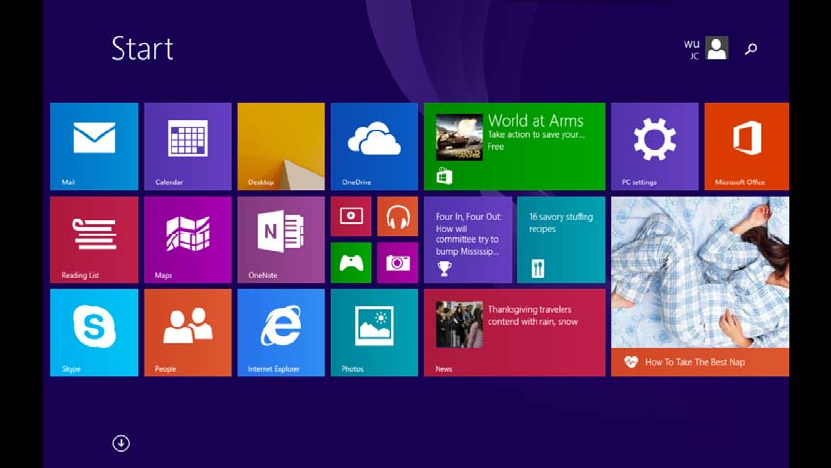Open the Maps tile
The width and height of the screenshot is (831, 468).
(188, 240)
